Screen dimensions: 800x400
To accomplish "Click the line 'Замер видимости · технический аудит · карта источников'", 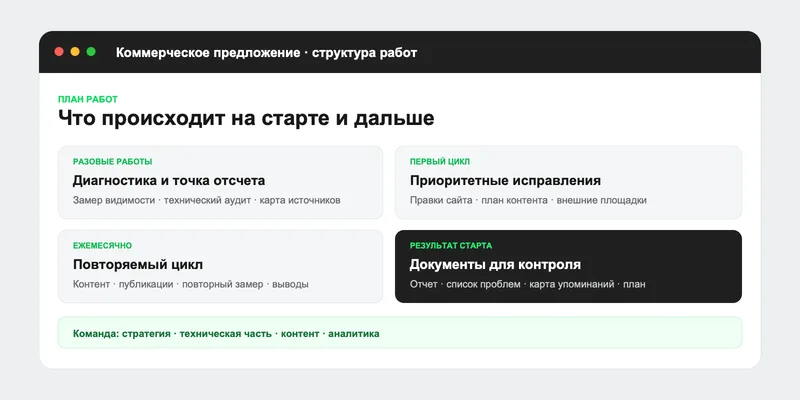I will (x=207, y=201).
